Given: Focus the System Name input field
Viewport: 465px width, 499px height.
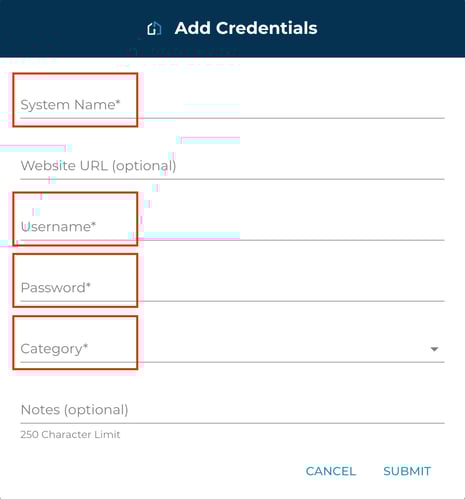Looking at the screenshot, I should tap(232, 105).
